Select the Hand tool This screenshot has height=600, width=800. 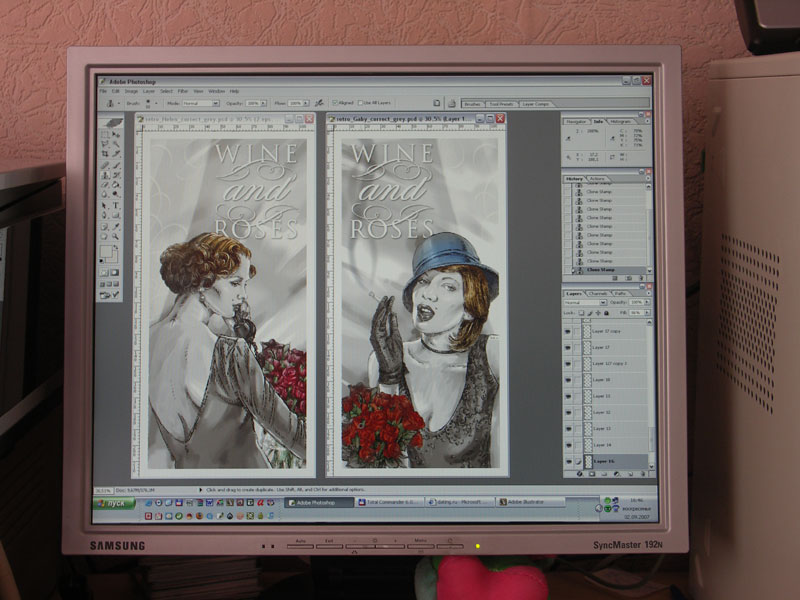click(105, 236)
